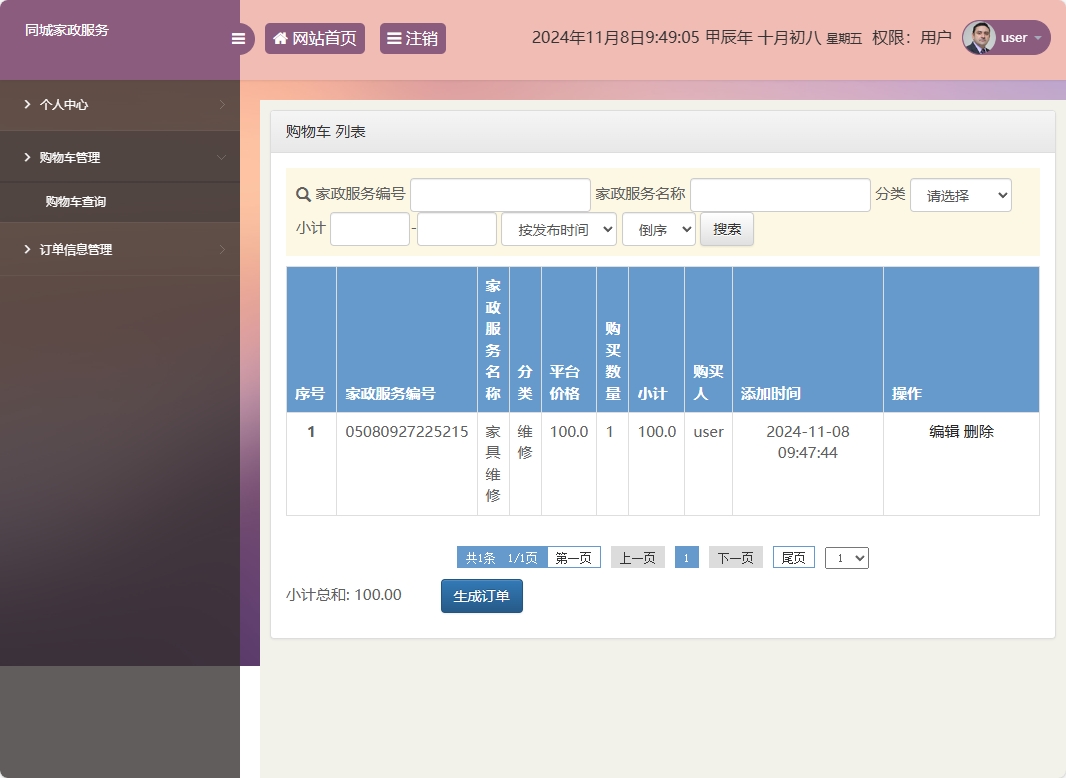Screen dimensions: 1066x778
Task: Click the hamburger menu icon beside the site title
Action: 238,38
